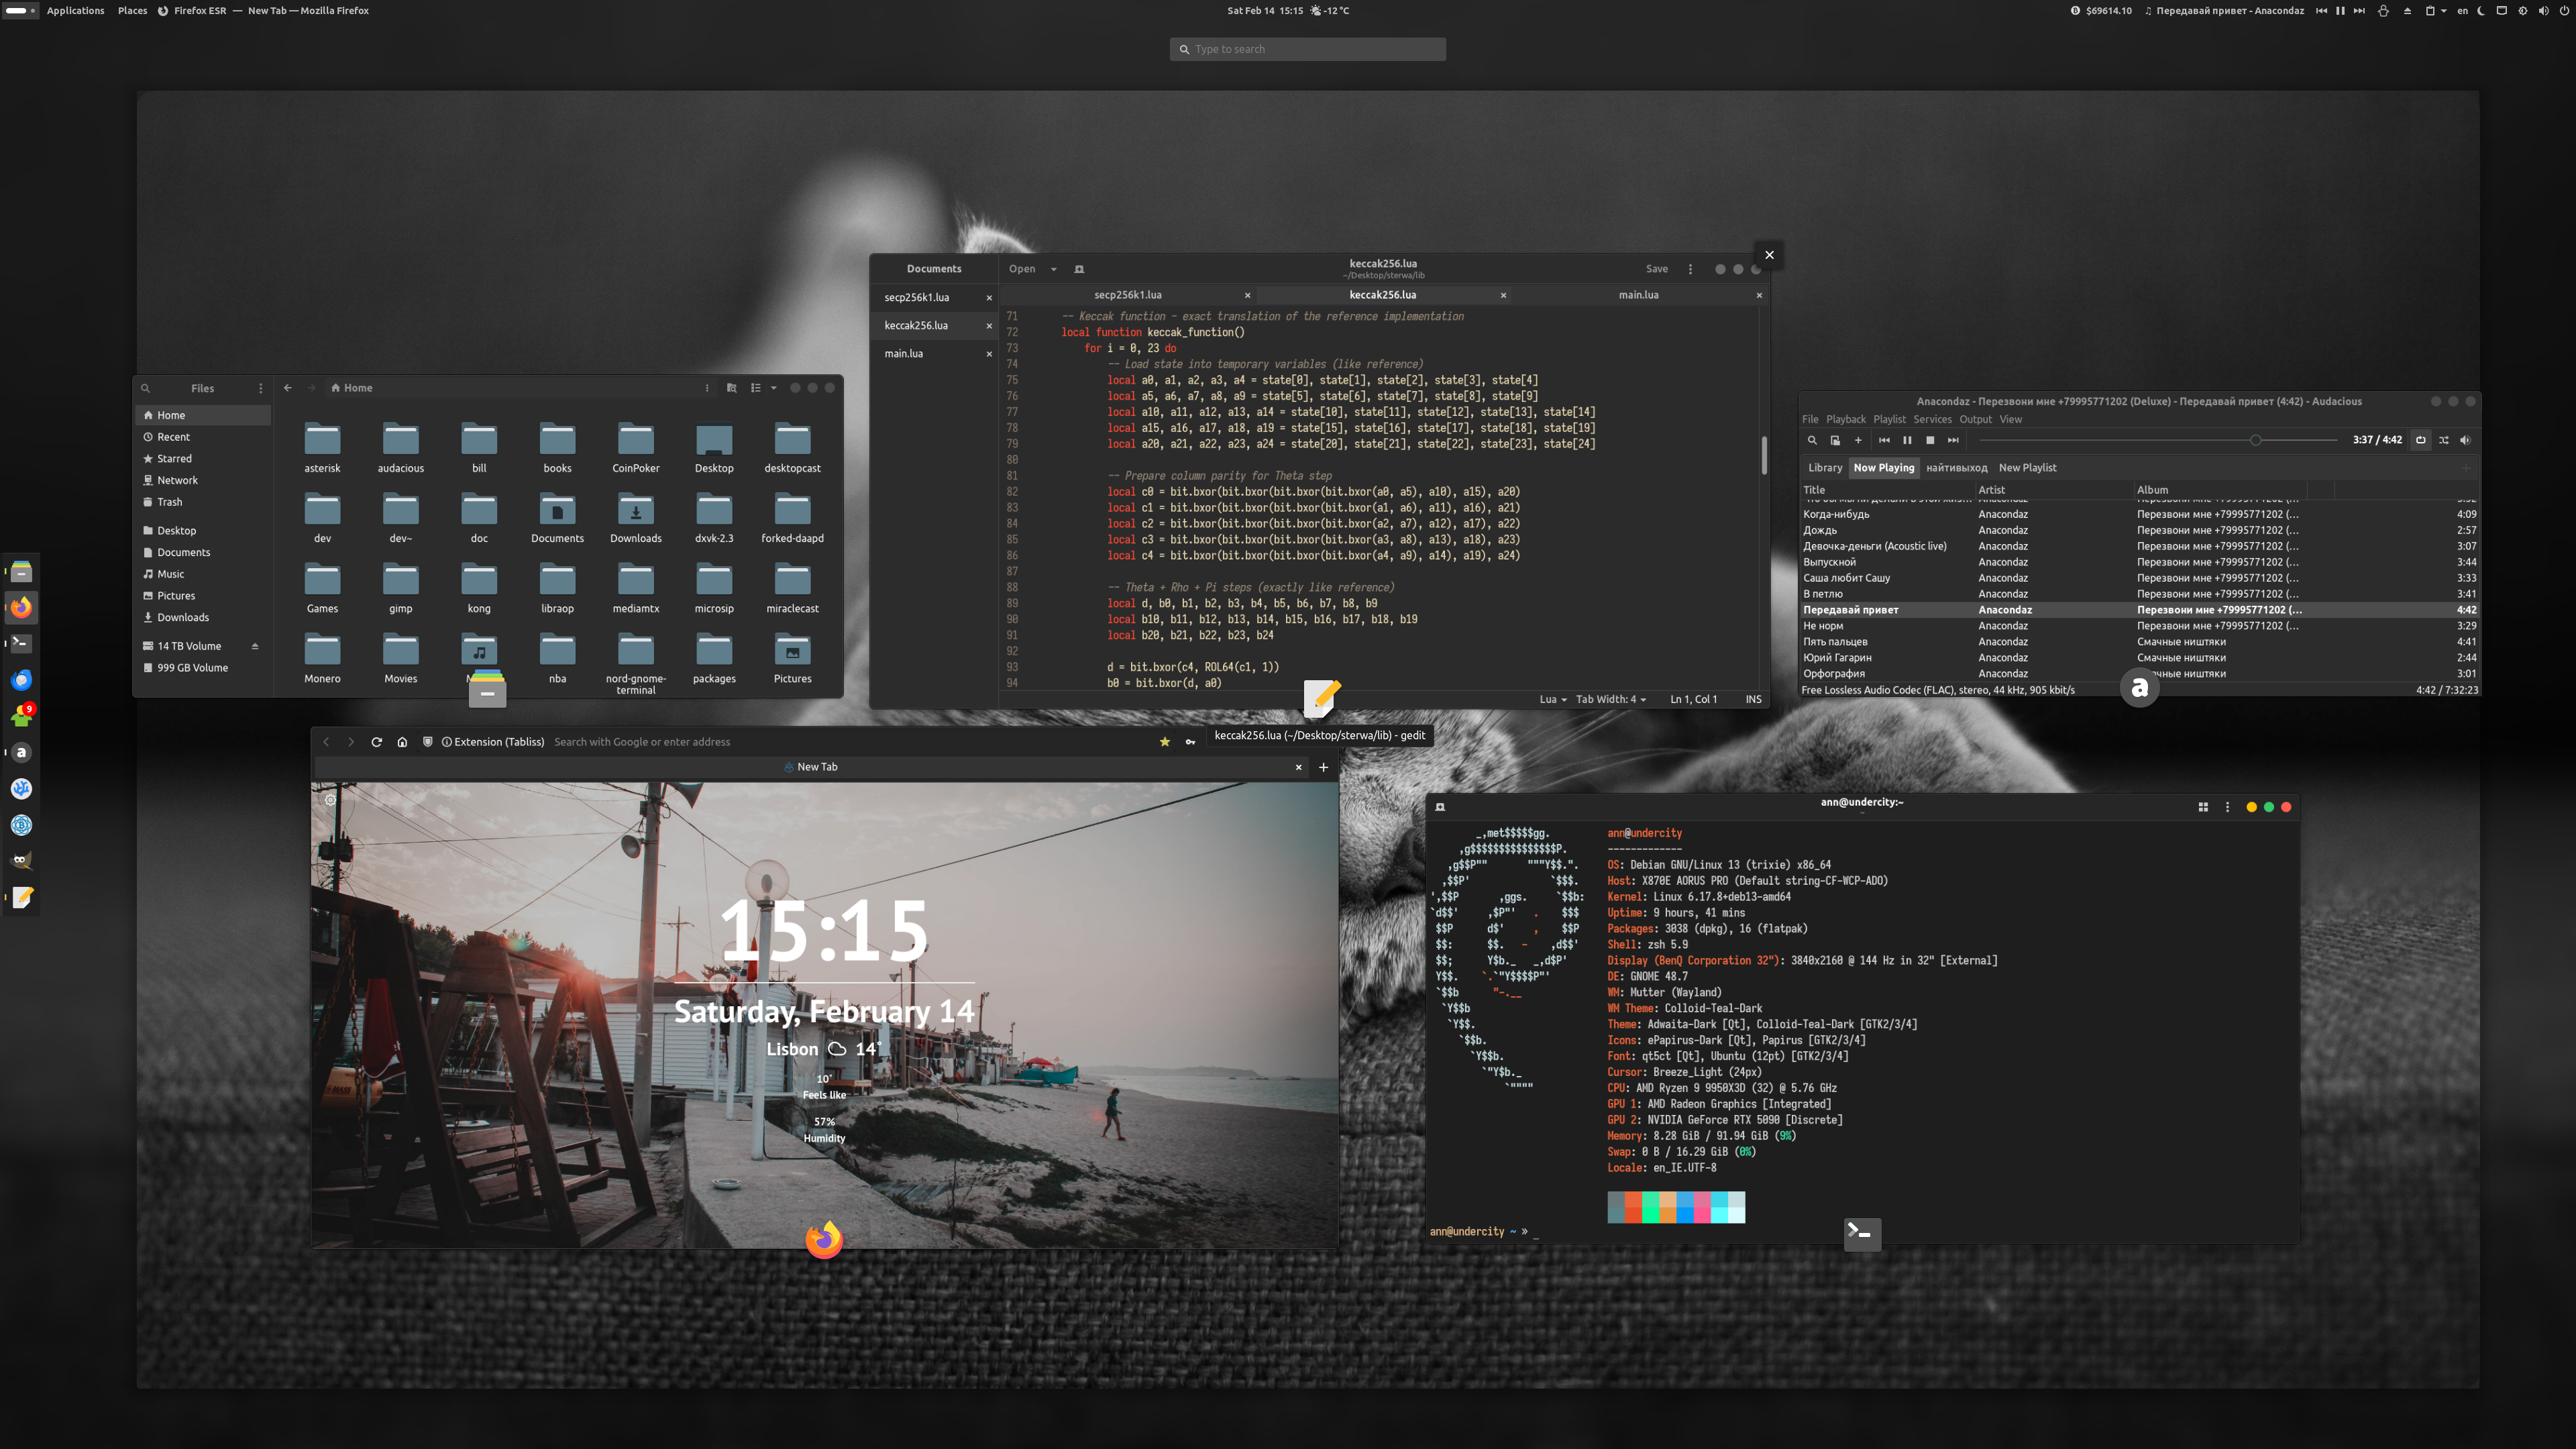Pause playback in Audacious toolbar
Viewport: 2576px width, 1449px height.
[x=1907, y=440]
